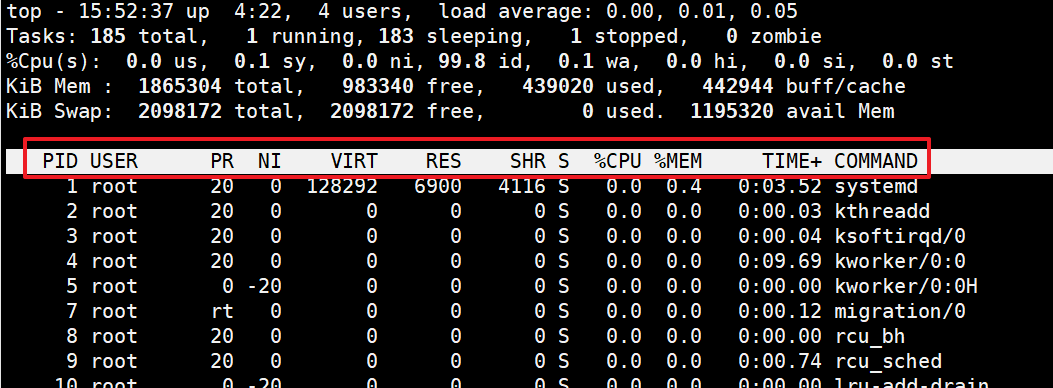This screenshot has width=1053, height=388.
Task: Click the 1195320 avail Mem value
Action: 731,111
